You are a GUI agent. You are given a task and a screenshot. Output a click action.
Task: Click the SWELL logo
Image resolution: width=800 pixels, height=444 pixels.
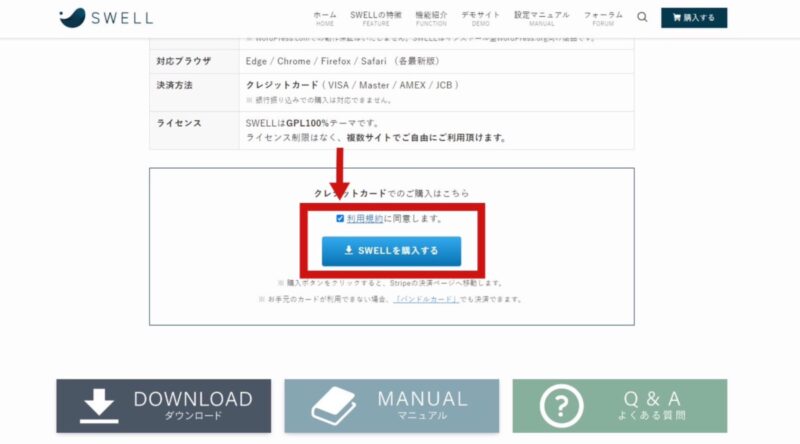point(106,17)
